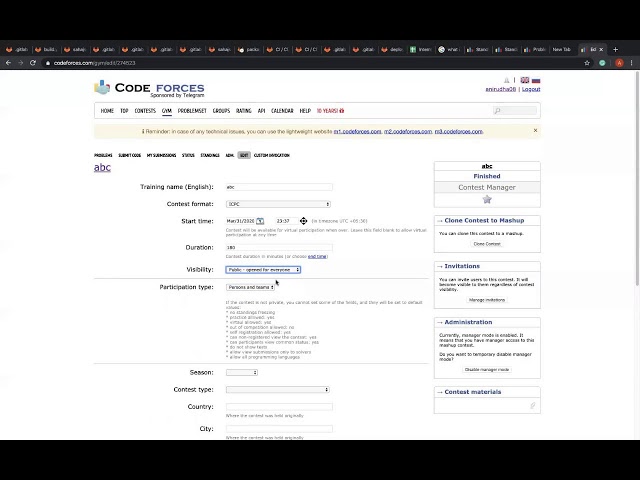The height and width of the screenshot is (480, 640).
Task: Open RATING in main navigation
Action: [244, 111]
